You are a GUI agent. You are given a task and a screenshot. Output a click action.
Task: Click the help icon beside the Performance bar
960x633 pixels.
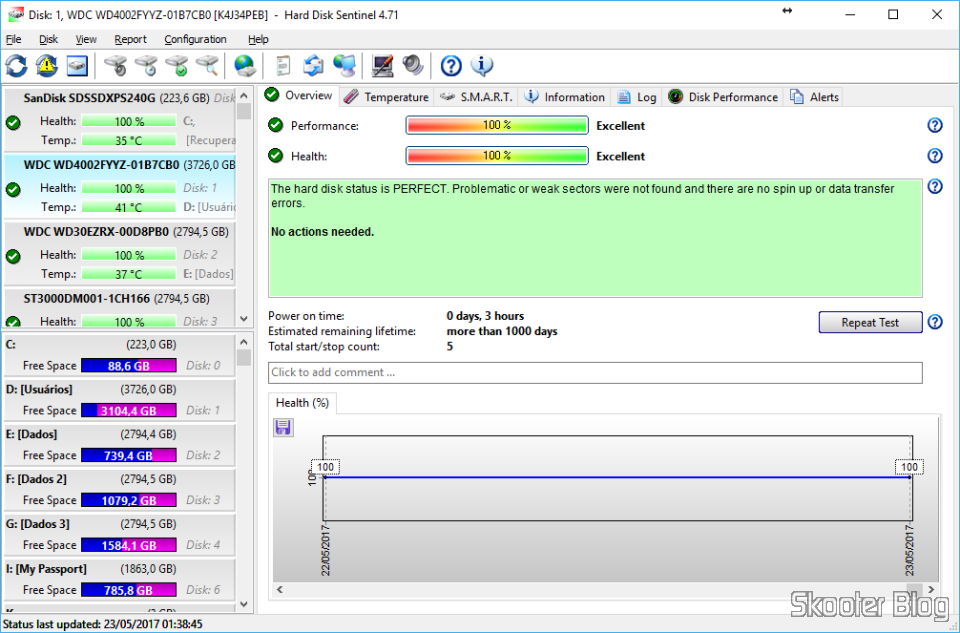click(935, 125)
